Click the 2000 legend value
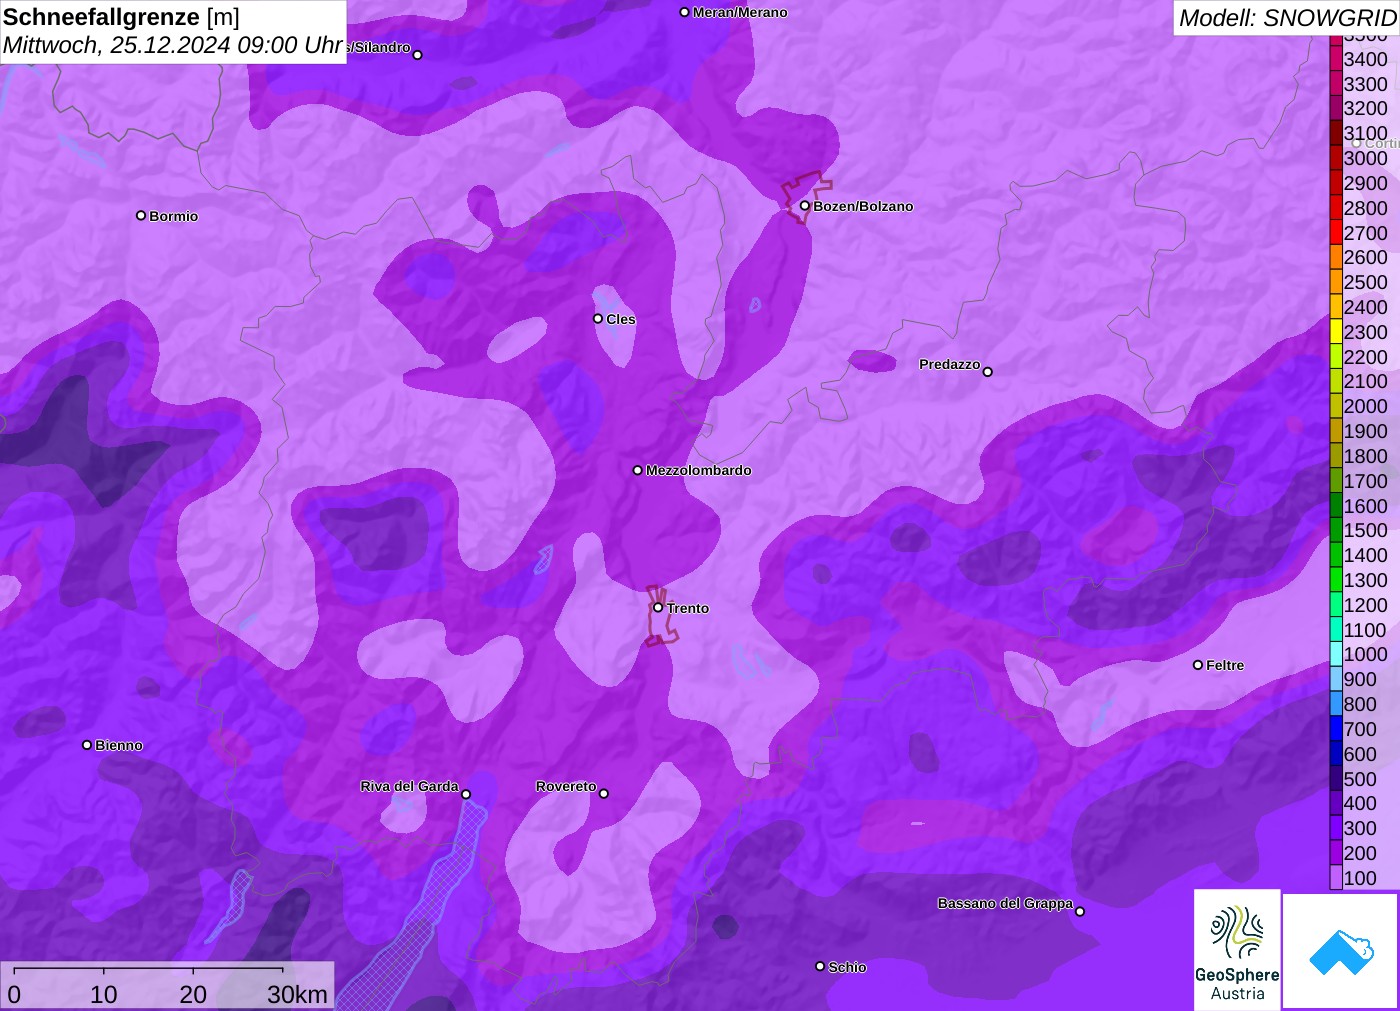1400x1011 pixels. (x=1365, y=406)
